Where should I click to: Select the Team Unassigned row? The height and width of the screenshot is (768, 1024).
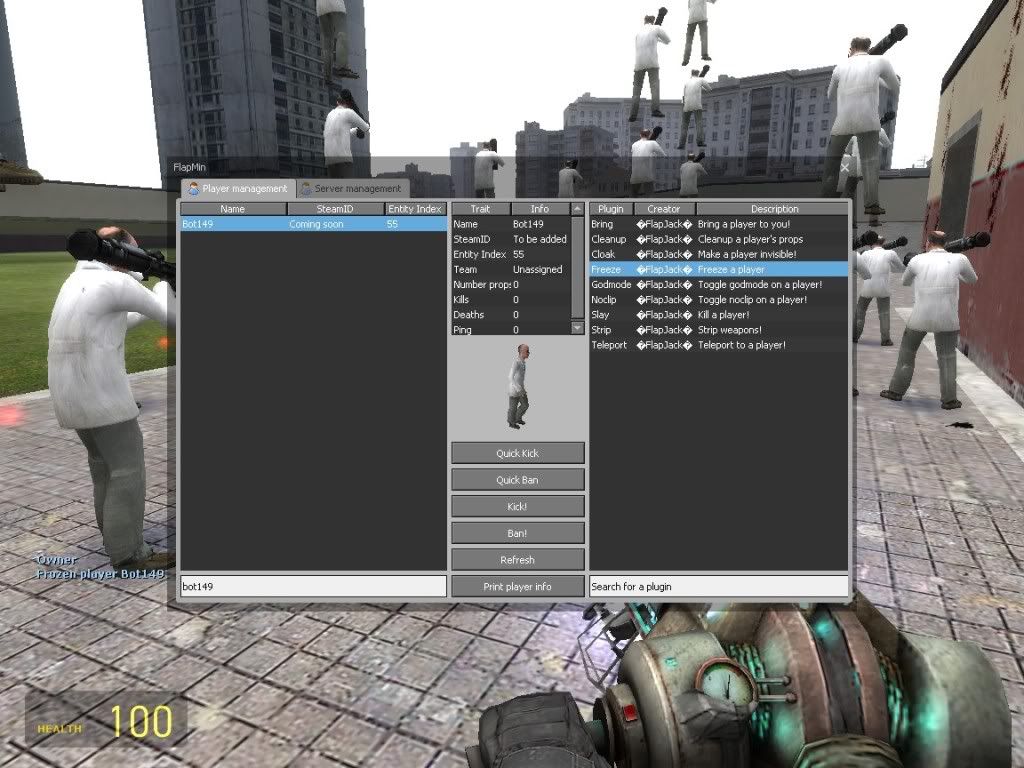[x=511, y=269]
